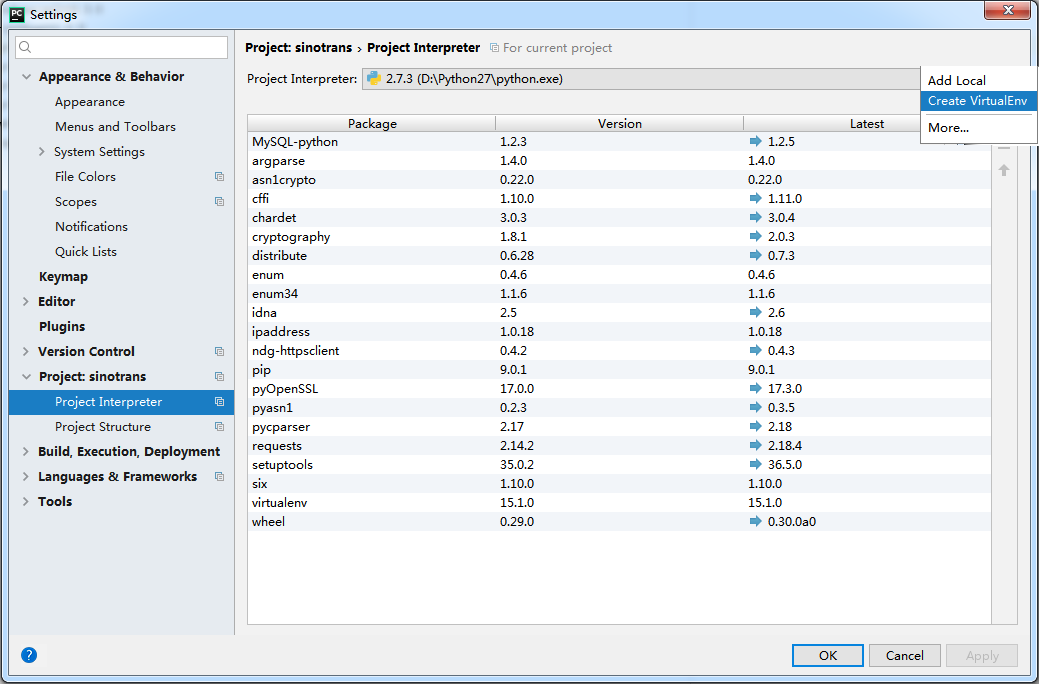Open the Quick Lists settings page
This screenshot has width=1039, height=684.
(86, 252)
